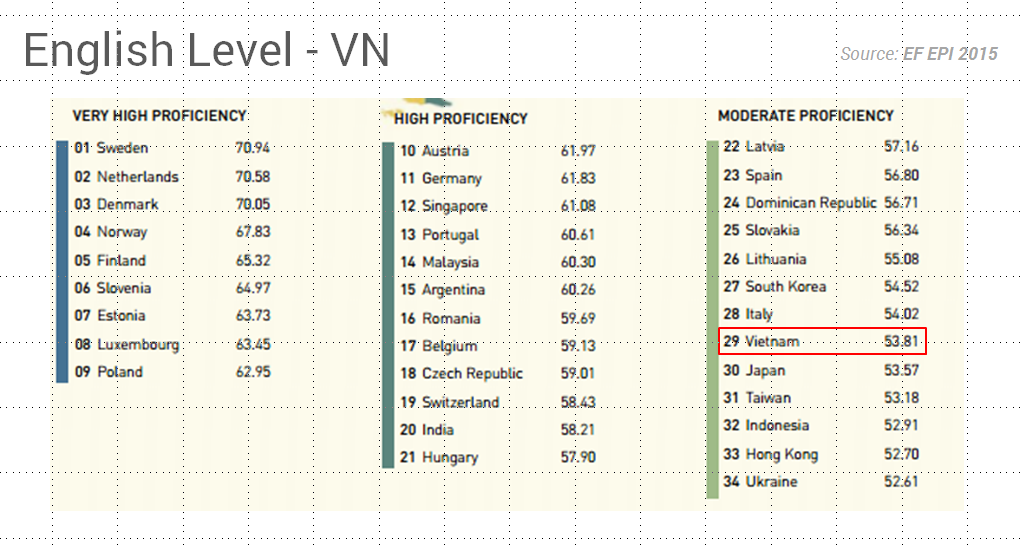Select the '15 Argentina' entry
Image resolution: width=1023 pixels, height=549 pixels.
[442, 290]
